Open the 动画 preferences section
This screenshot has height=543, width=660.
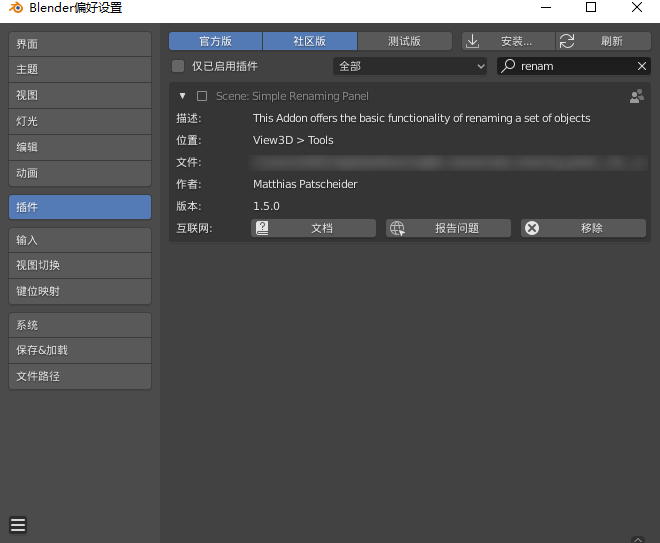tap(80, 173)
